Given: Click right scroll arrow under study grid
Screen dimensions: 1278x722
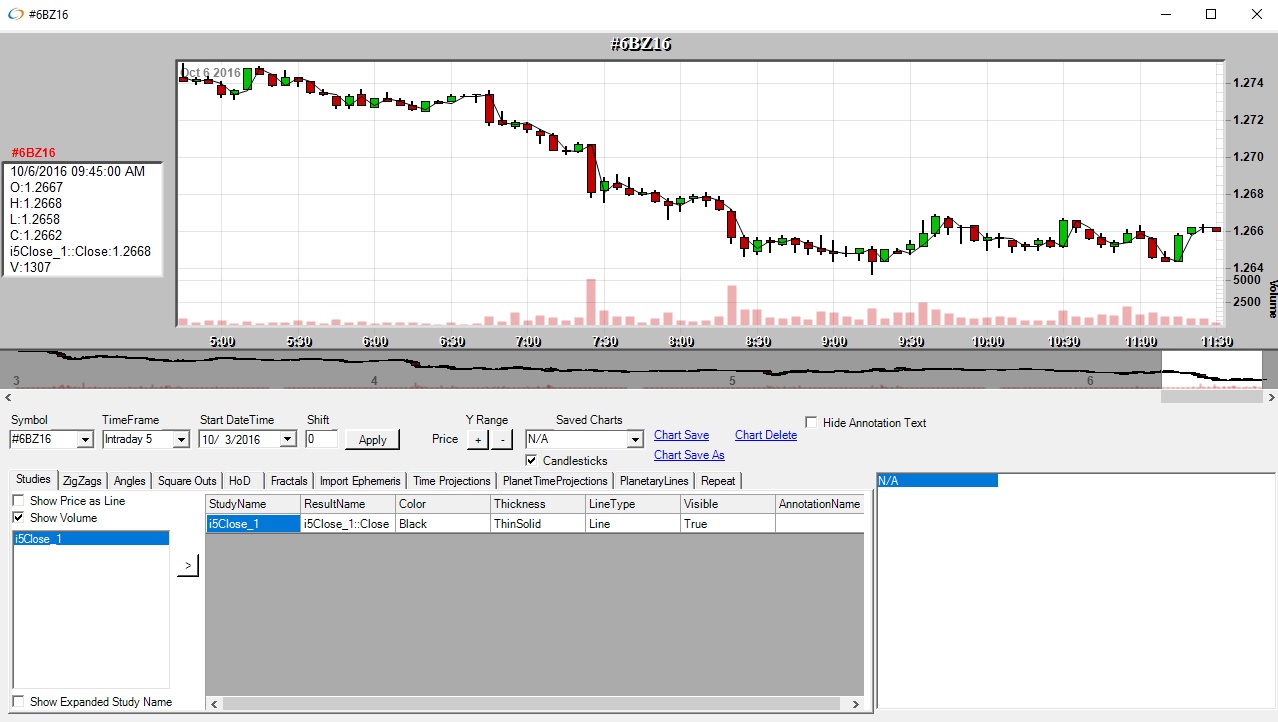Looking at the screenshot, I should (x=856, y=704).
